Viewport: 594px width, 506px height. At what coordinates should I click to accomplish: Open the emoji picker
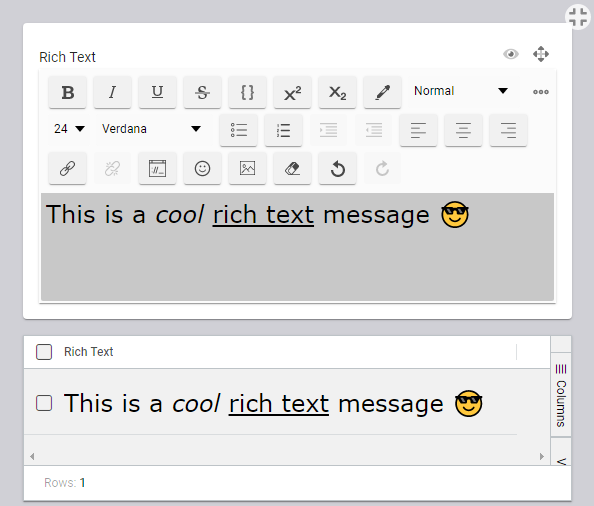[x=202, y=168]
